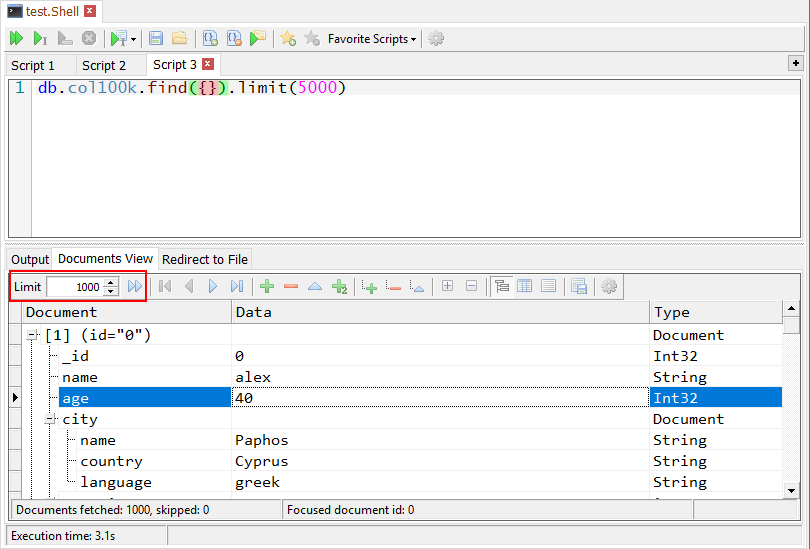The image size is (810, 549).
Task: Click the double-arrow icon next to the Limit field
Action: point(134,287)
